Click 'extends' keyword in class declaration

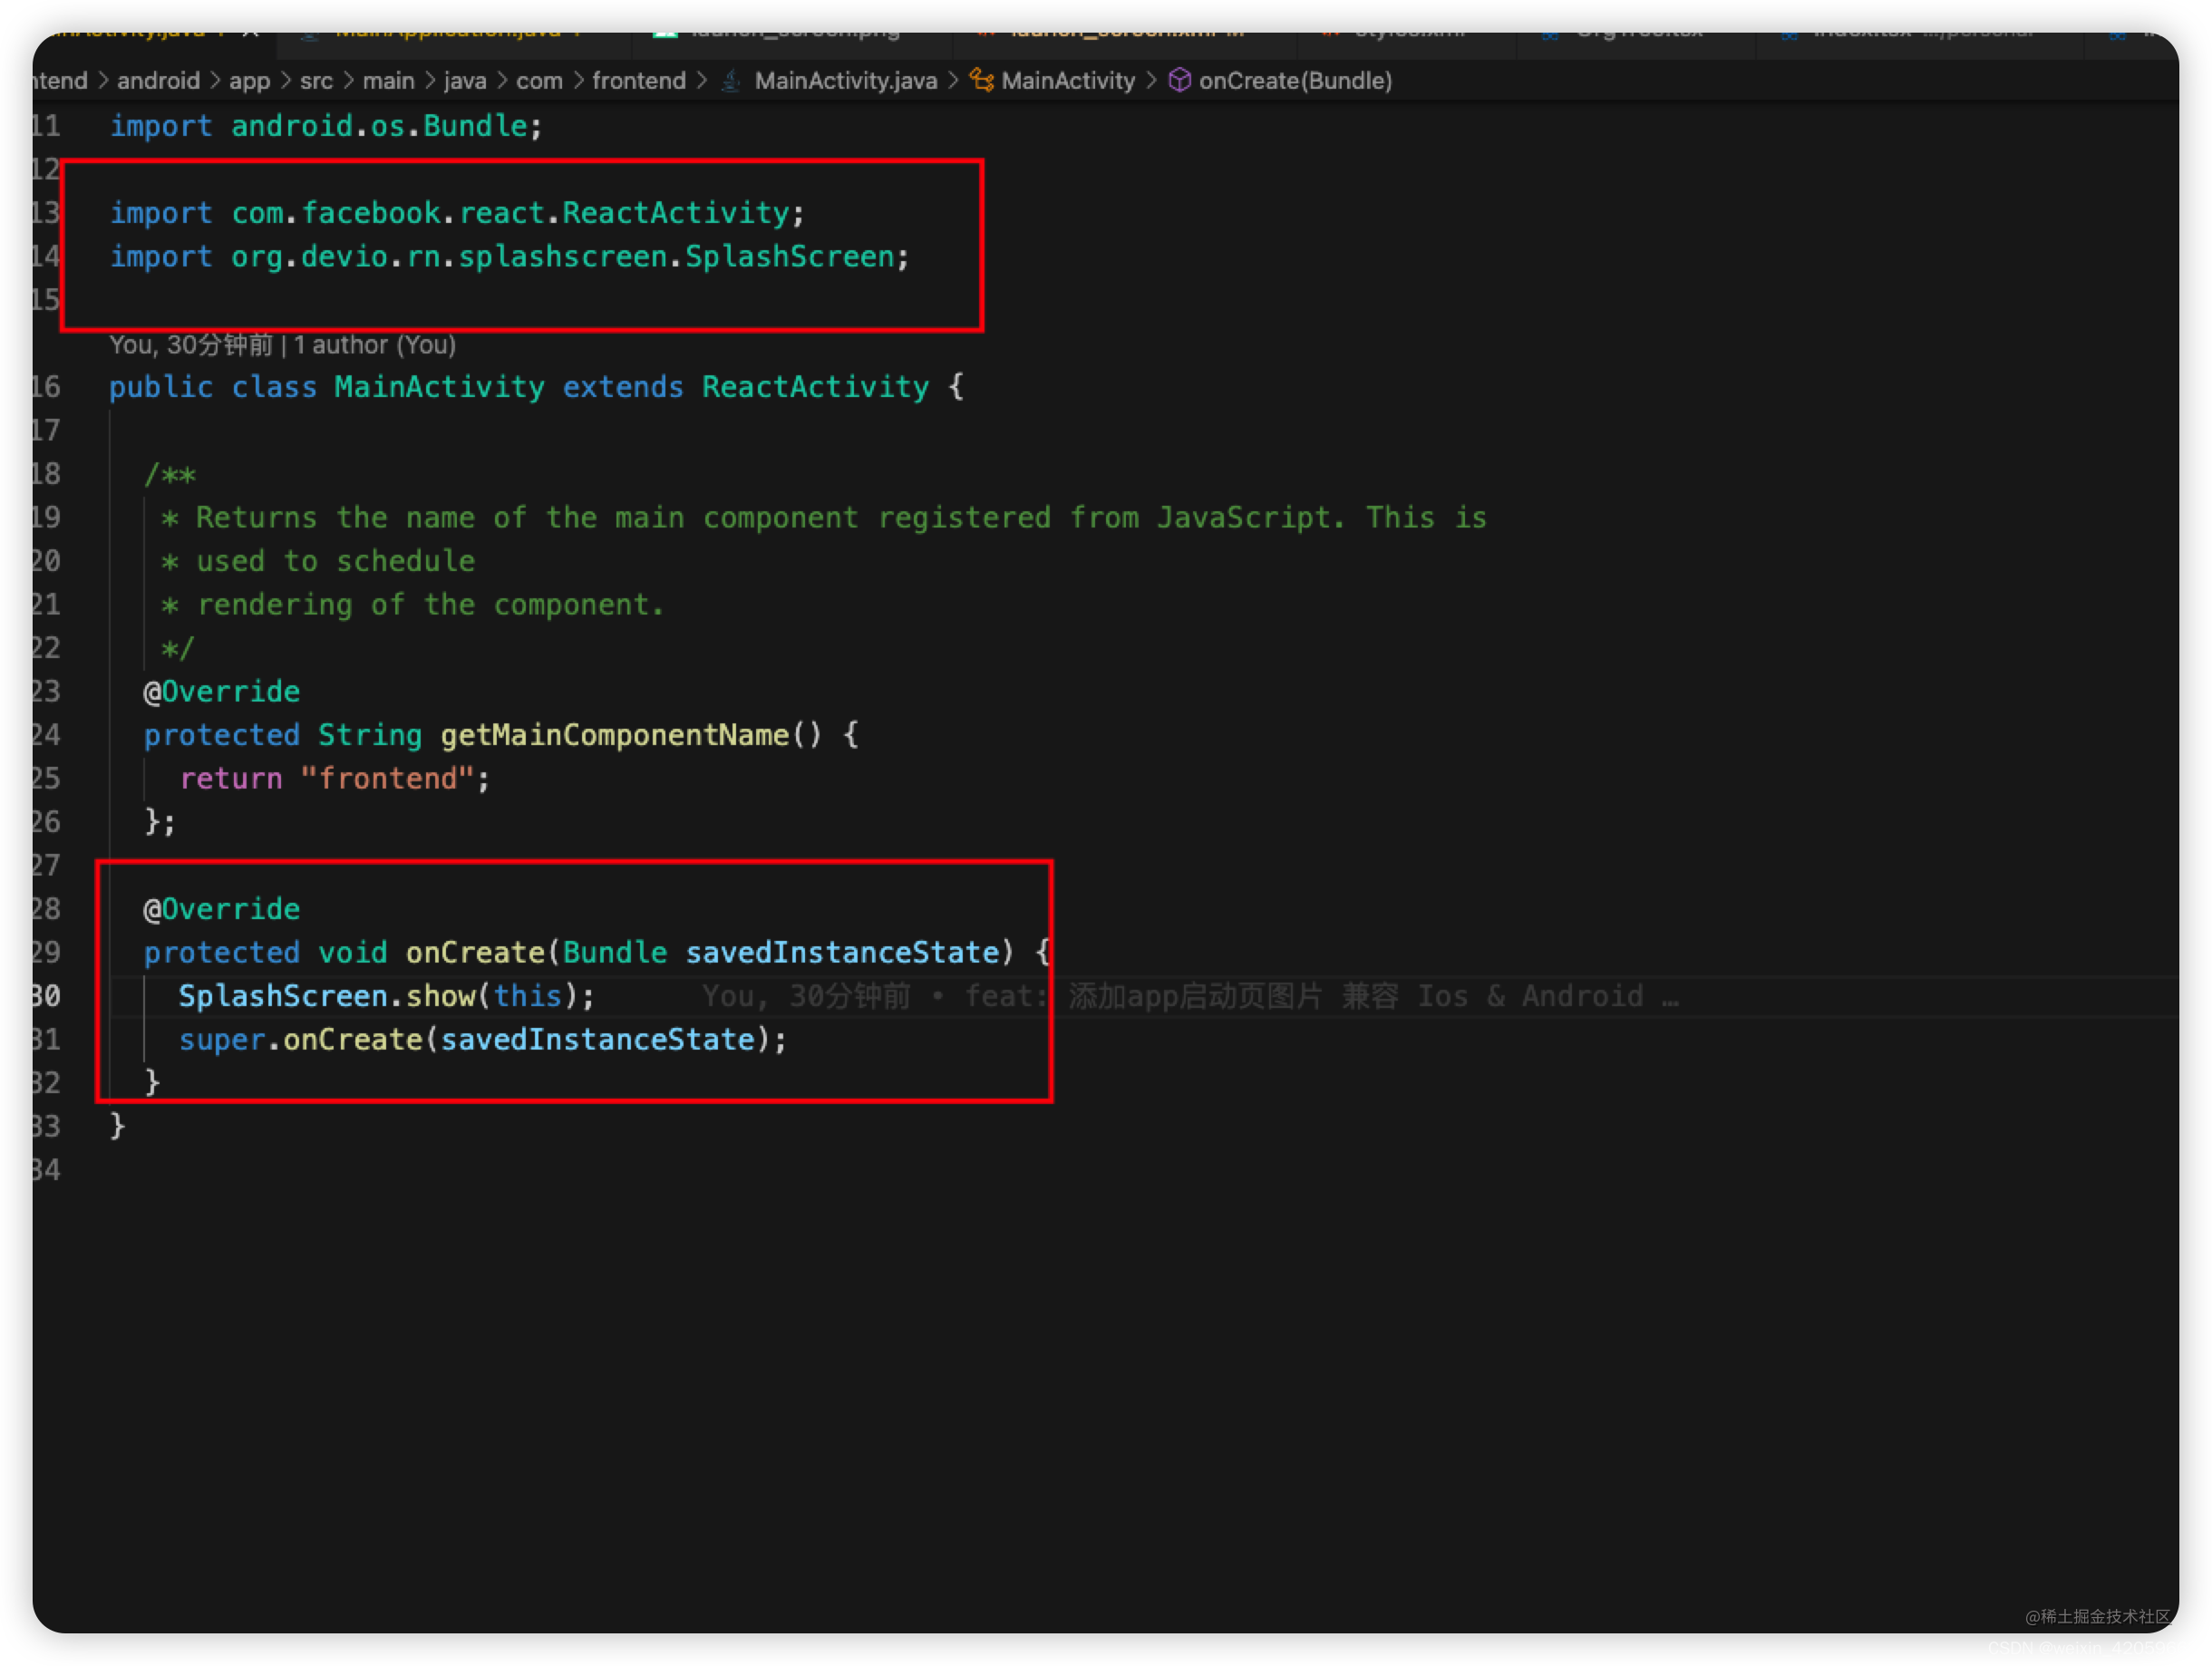(x=623, y=387)
